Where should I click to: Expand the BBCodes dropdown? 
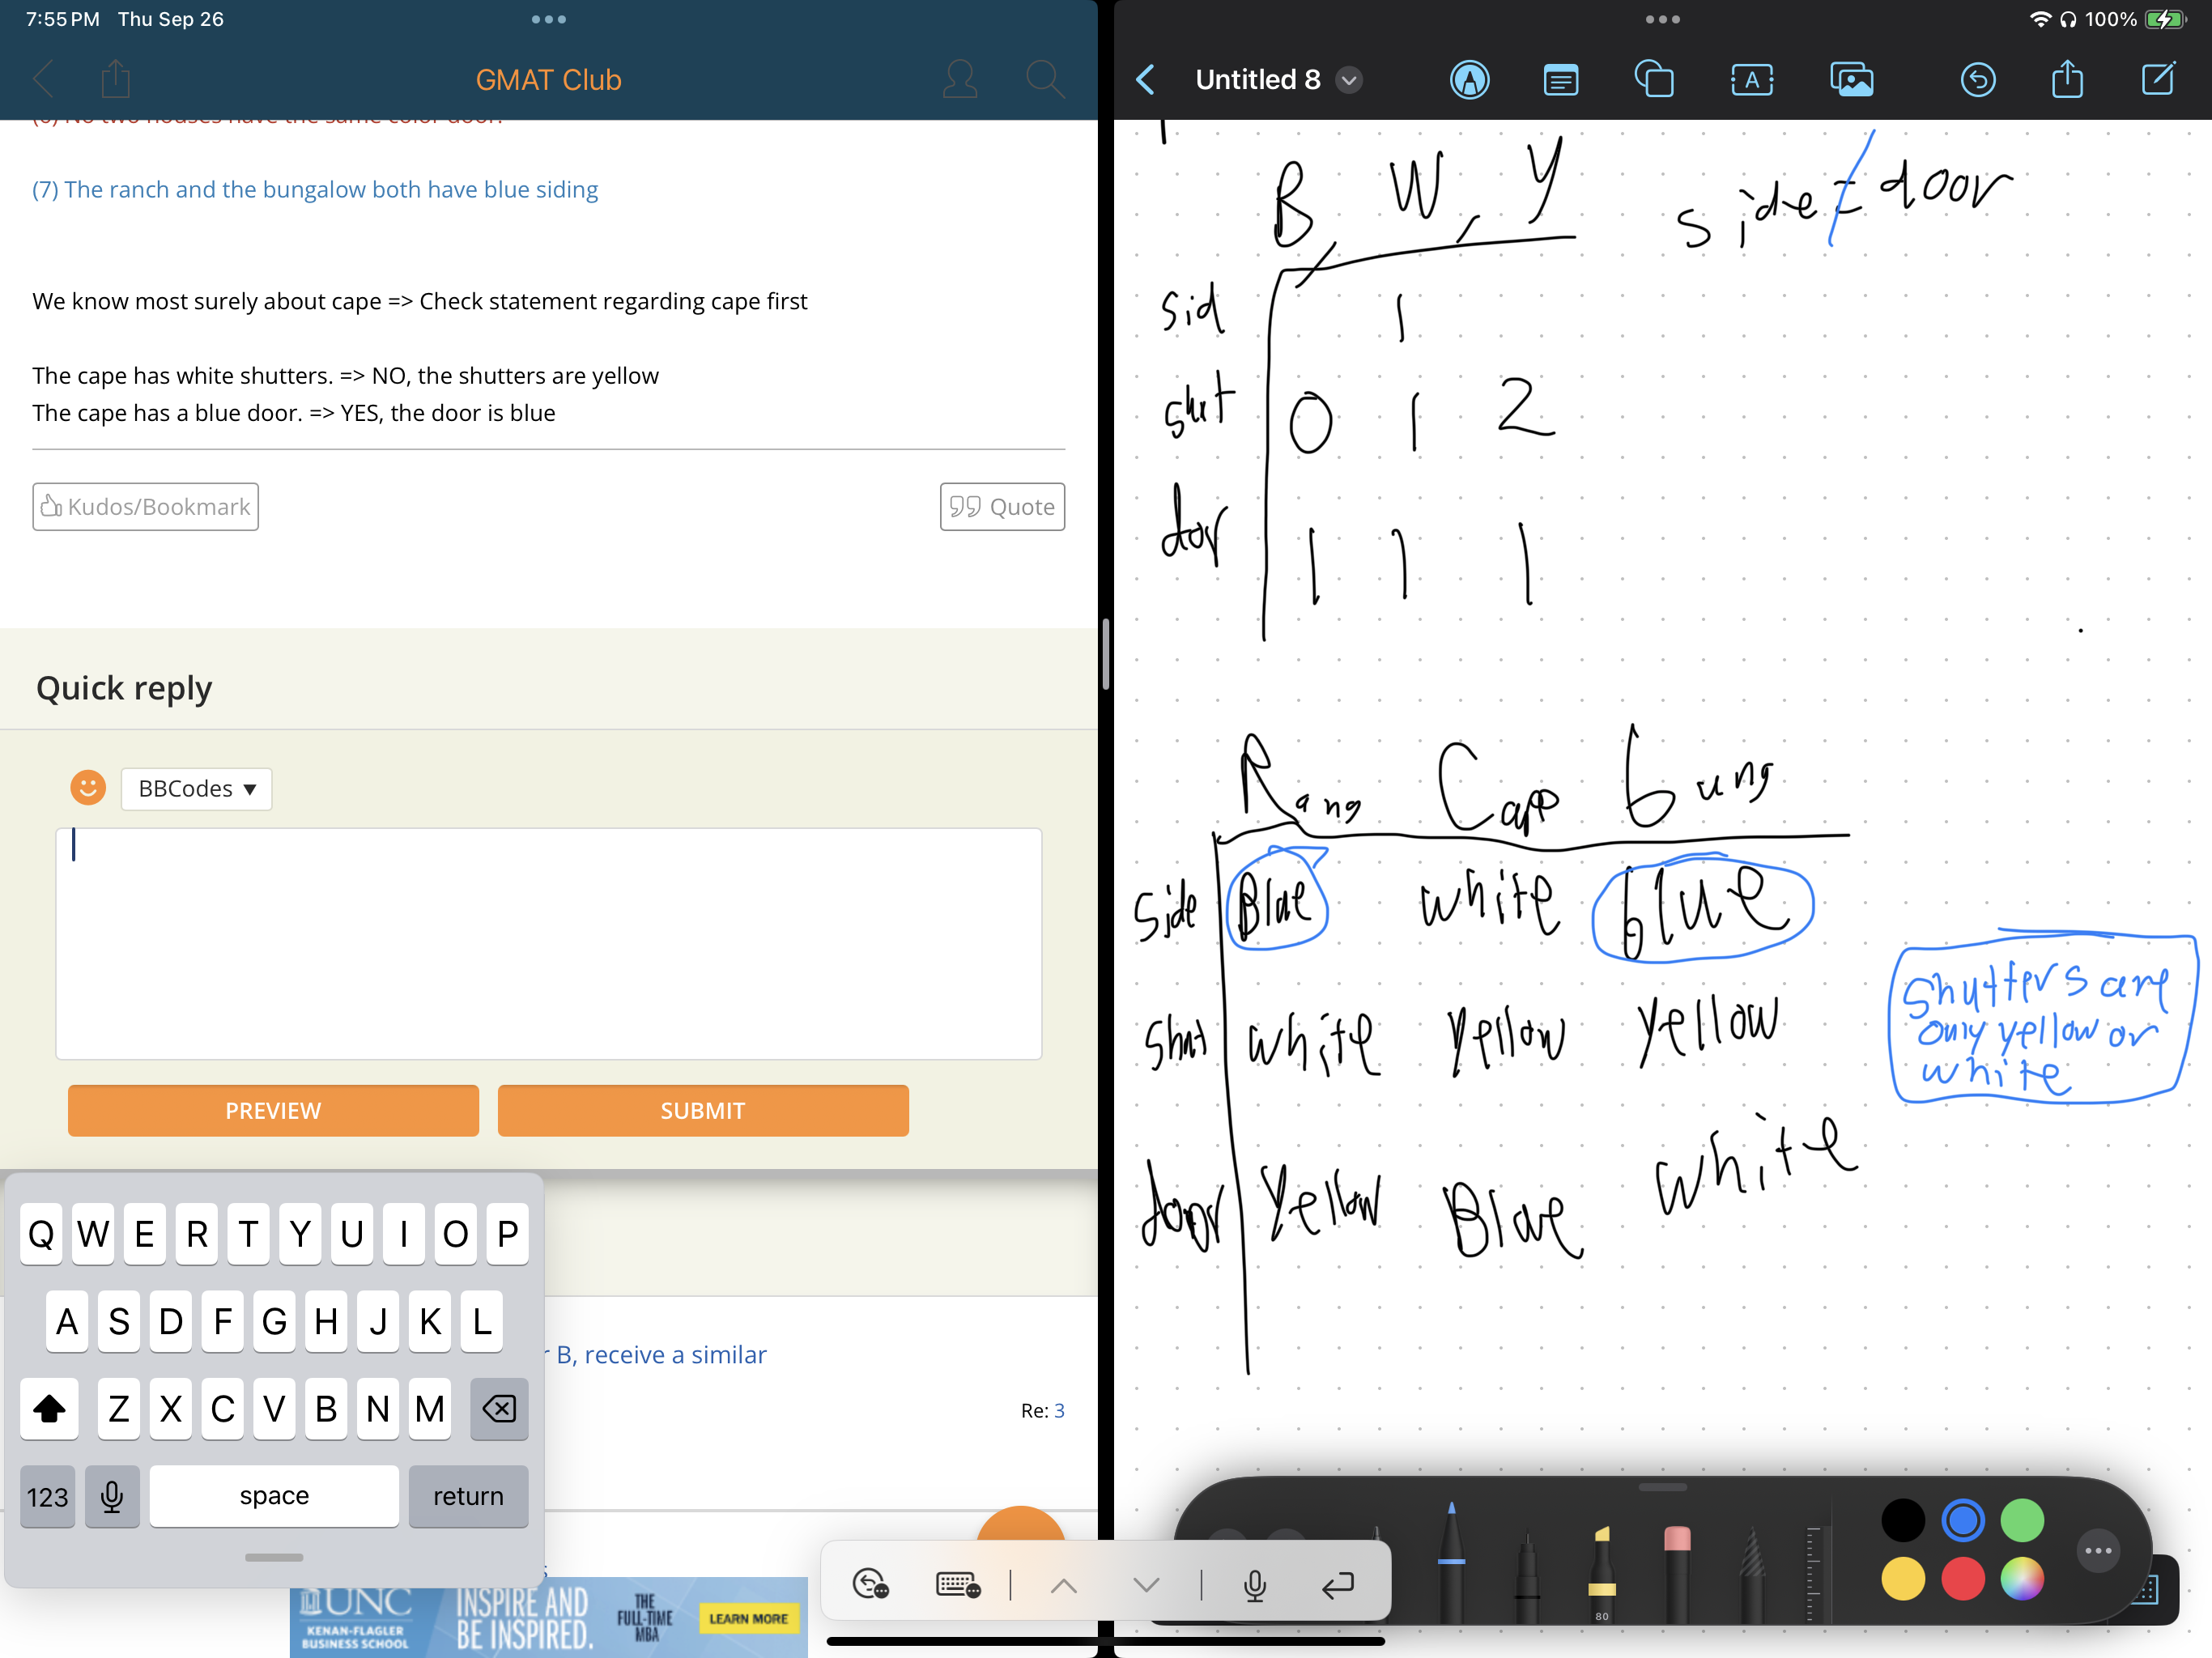[197, 788]
